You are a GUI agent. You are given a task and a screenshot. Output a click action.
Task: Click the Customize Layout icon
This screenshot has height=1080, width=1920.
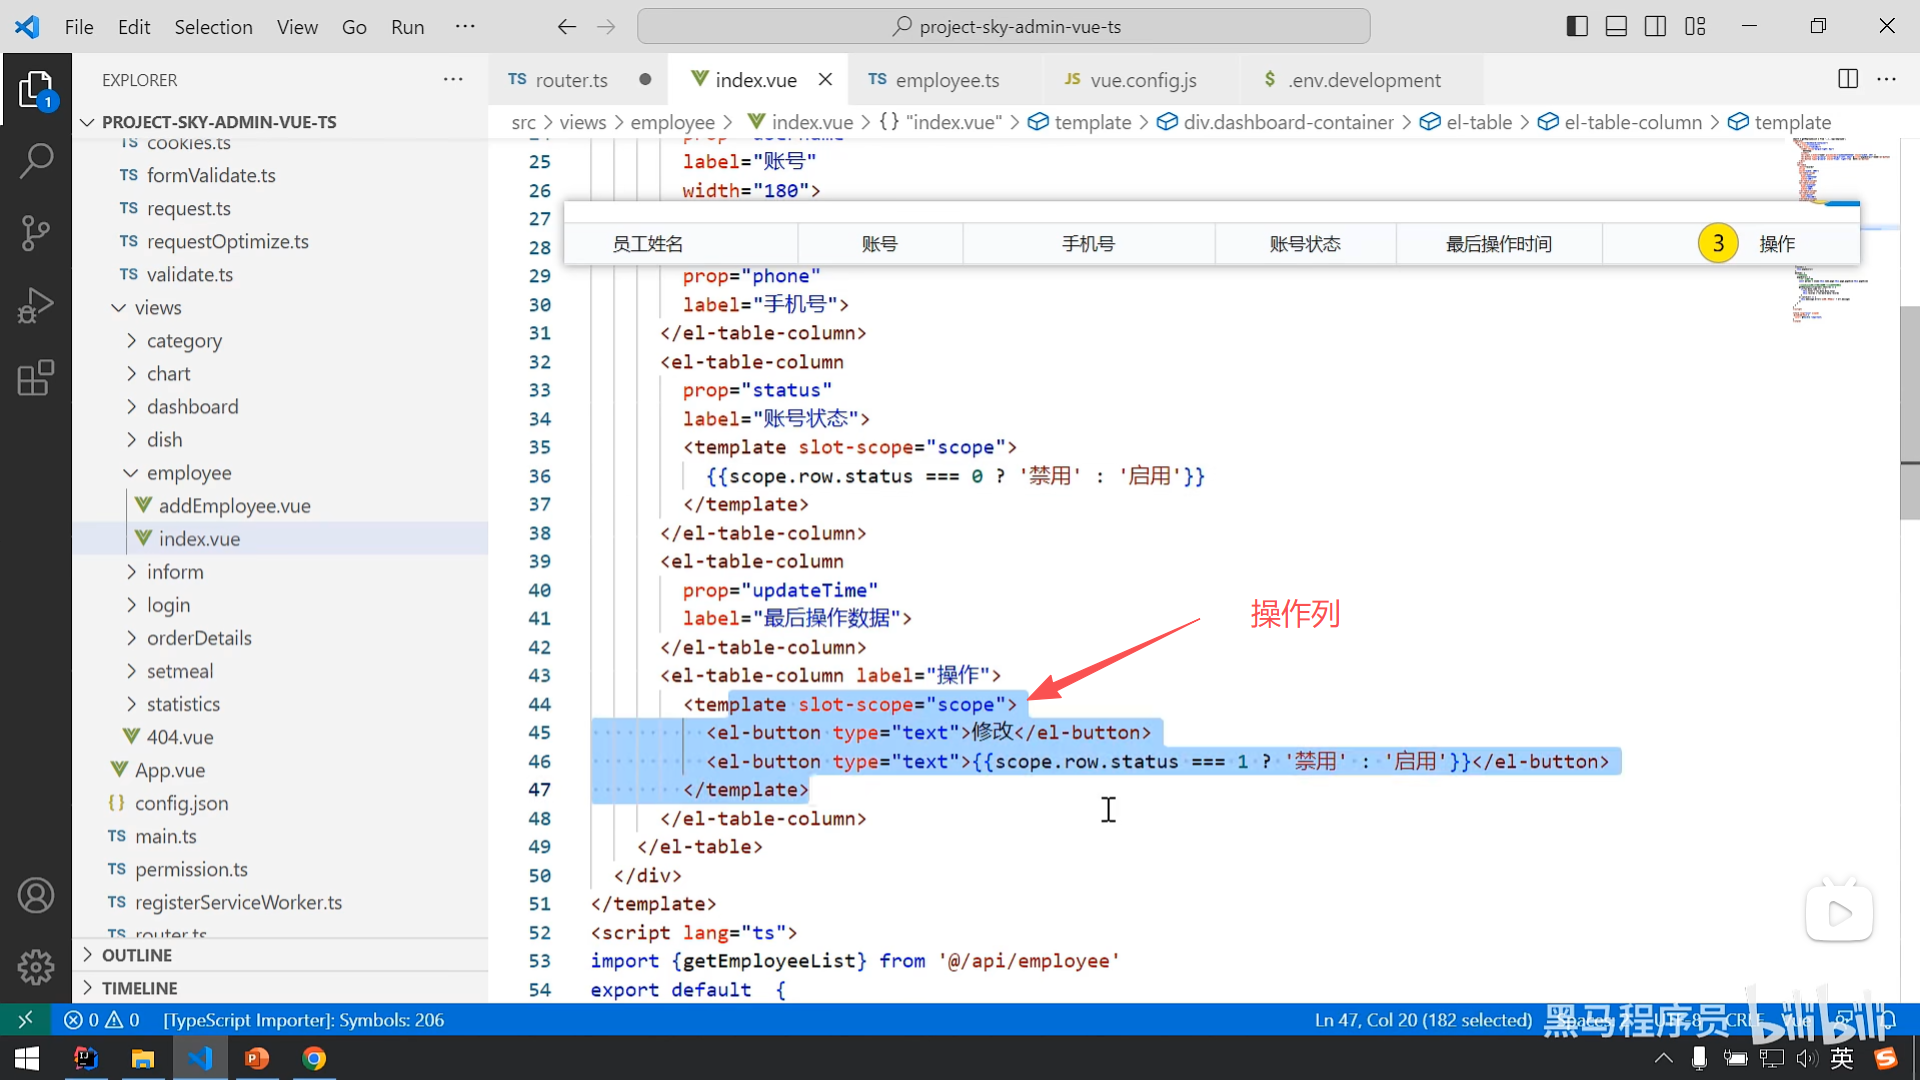coord(1695,26)
